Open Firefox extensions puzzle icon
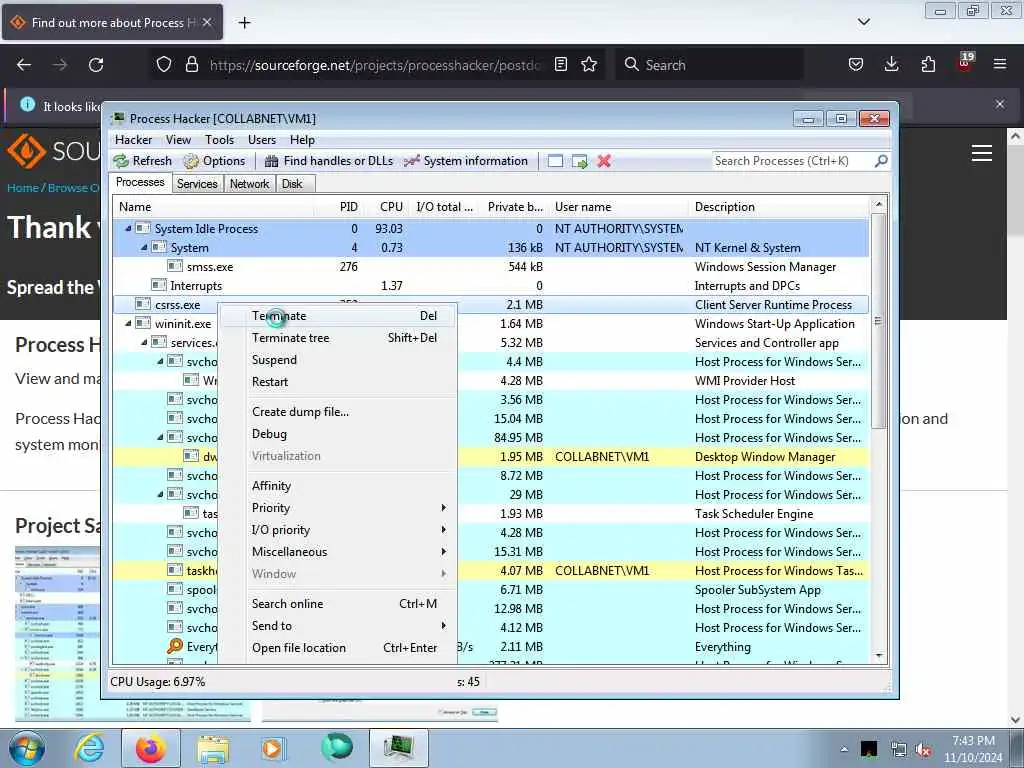The height and width of the screenshot is (768, 1024). (928, 65)
